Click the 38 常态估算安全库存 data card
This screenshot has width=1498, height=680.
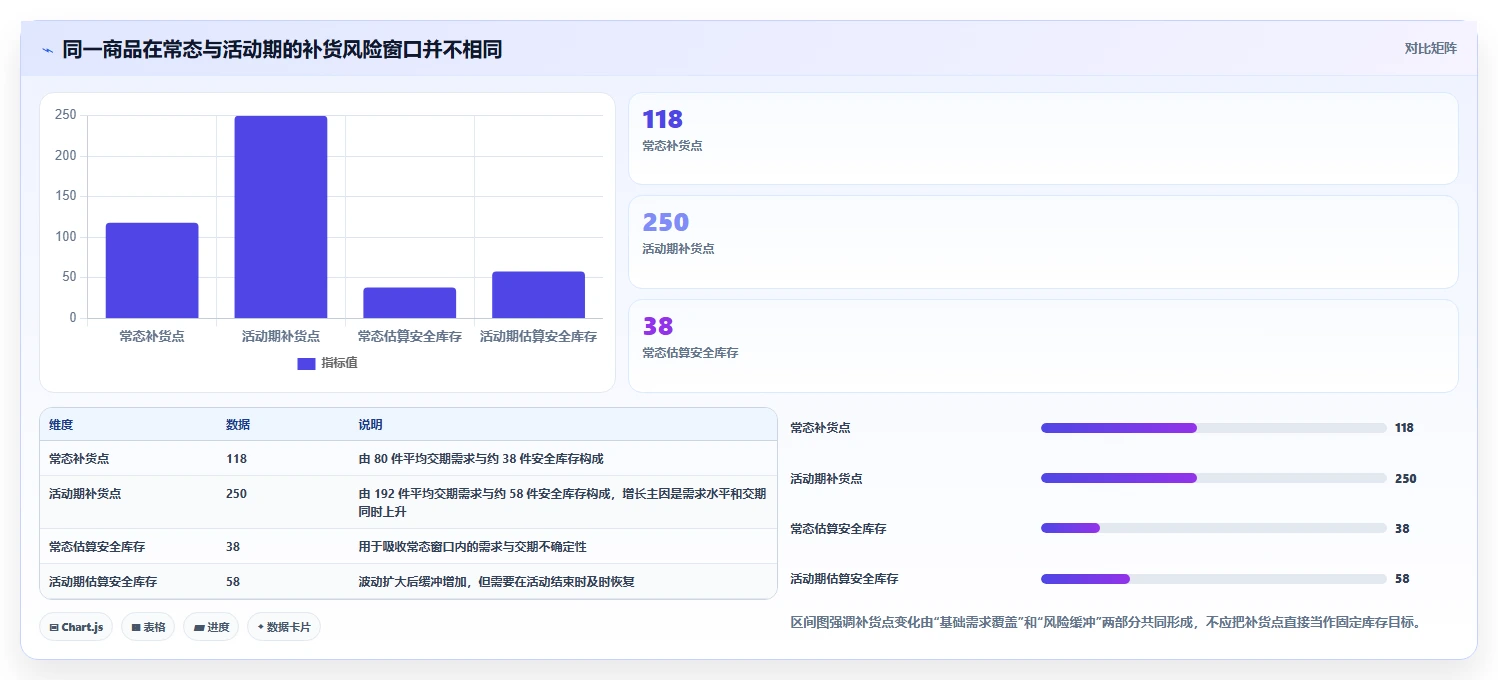(x=1043, y=346)
